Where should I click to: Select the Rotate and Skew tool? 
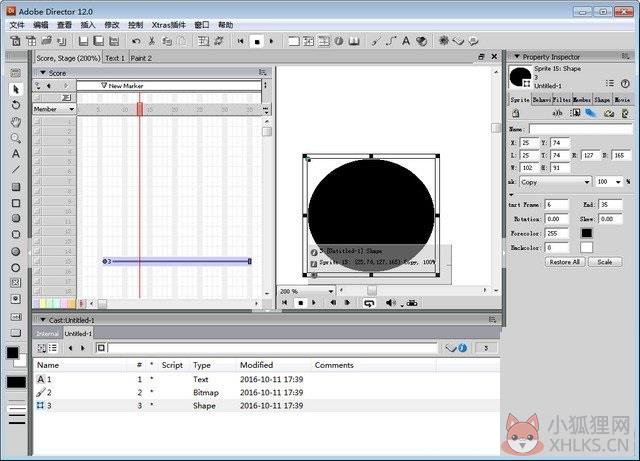[16, 105]
